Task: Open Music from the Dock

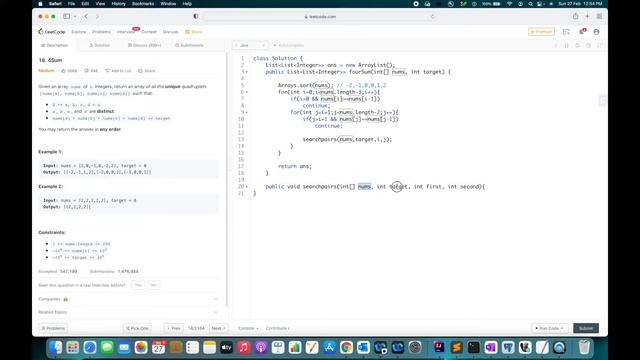Action: coord(244,347)
